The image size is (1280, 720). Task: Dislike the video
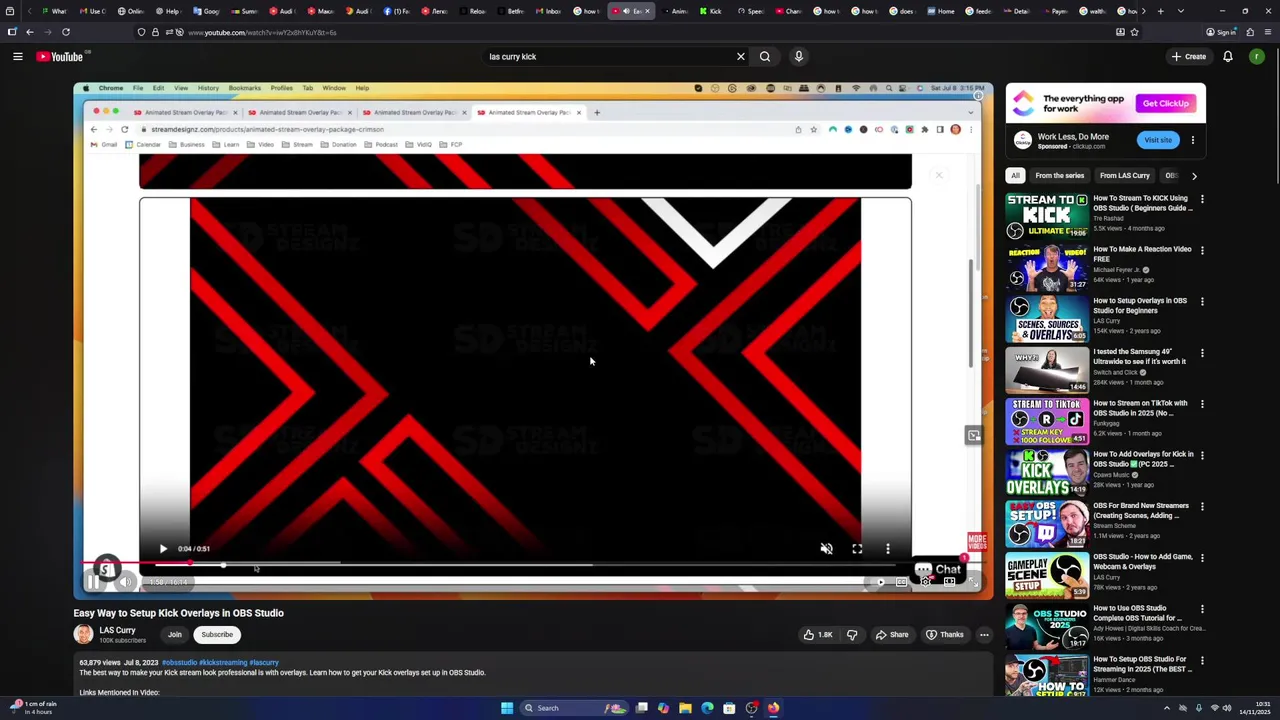point(852,634)
